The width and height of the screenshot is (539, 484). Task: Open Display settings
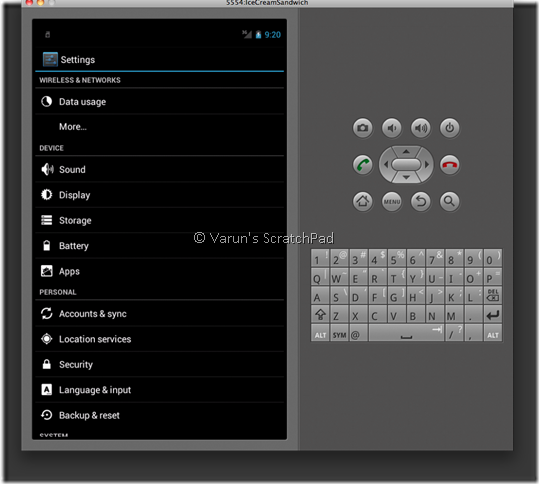(x=160, y=195)
